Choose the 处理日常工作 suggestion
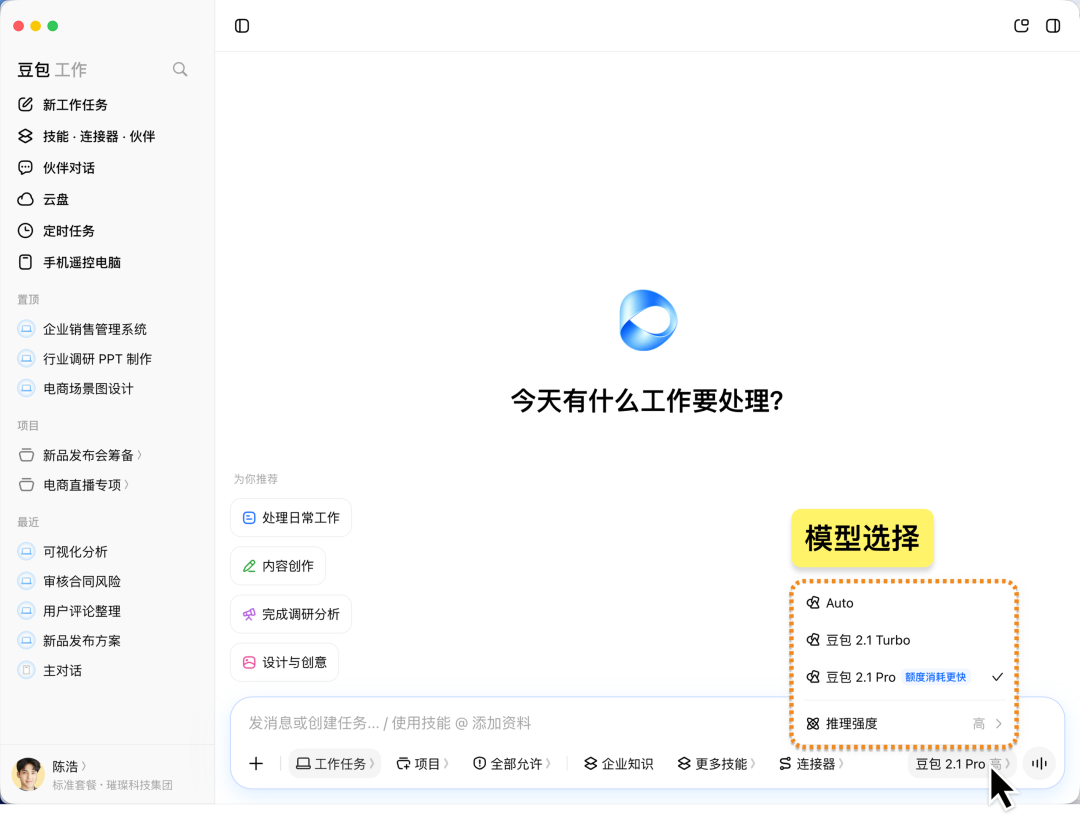The width and height of the screenshot is (1080, 816). coord(291,518)
